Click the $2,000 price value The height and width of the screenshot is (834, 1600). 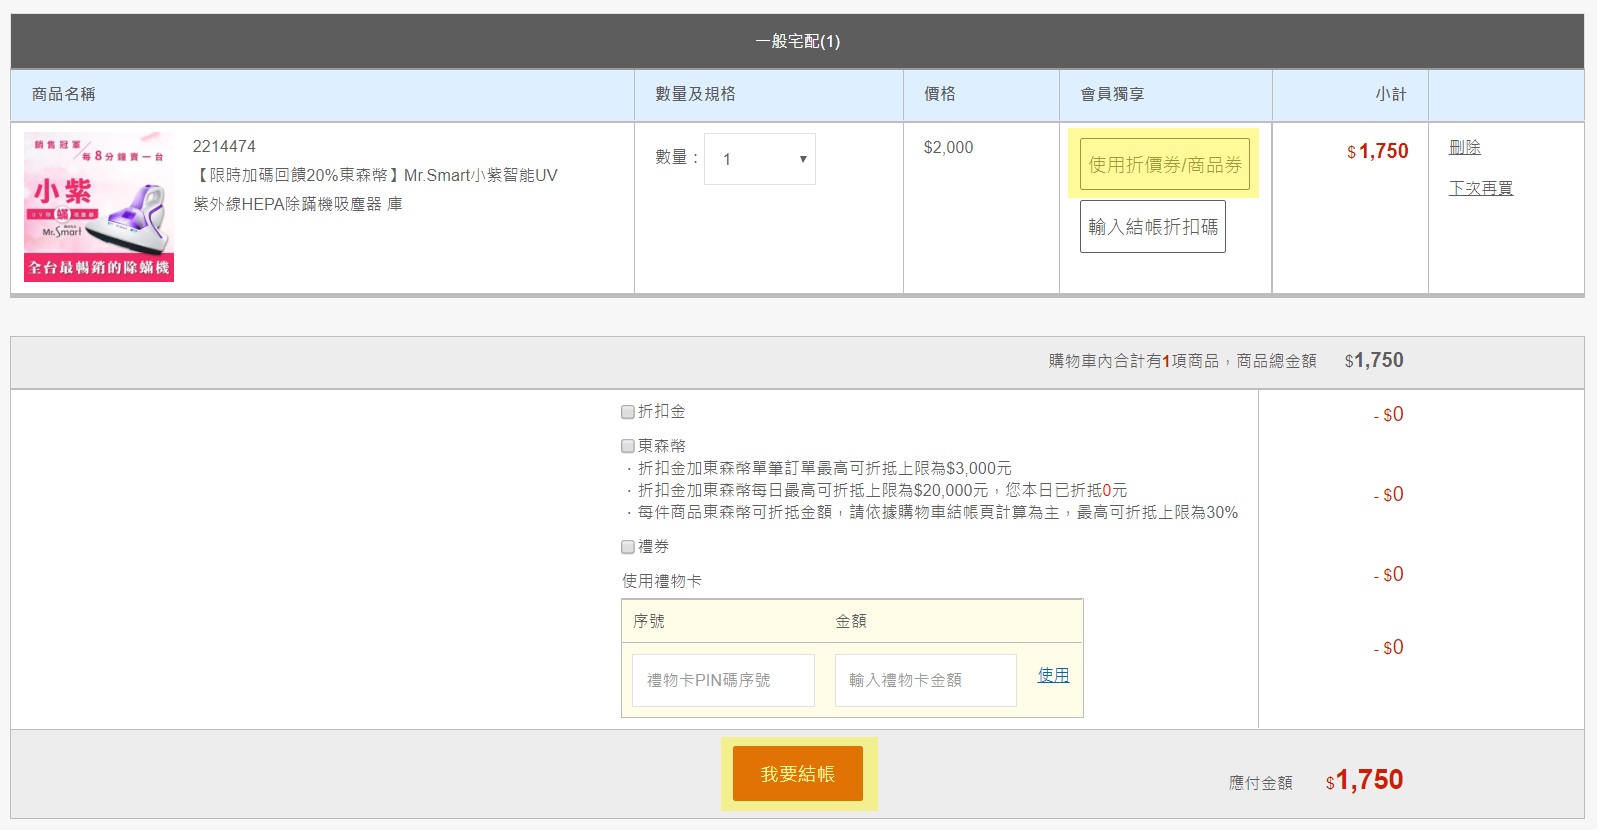tap(948, 147)
